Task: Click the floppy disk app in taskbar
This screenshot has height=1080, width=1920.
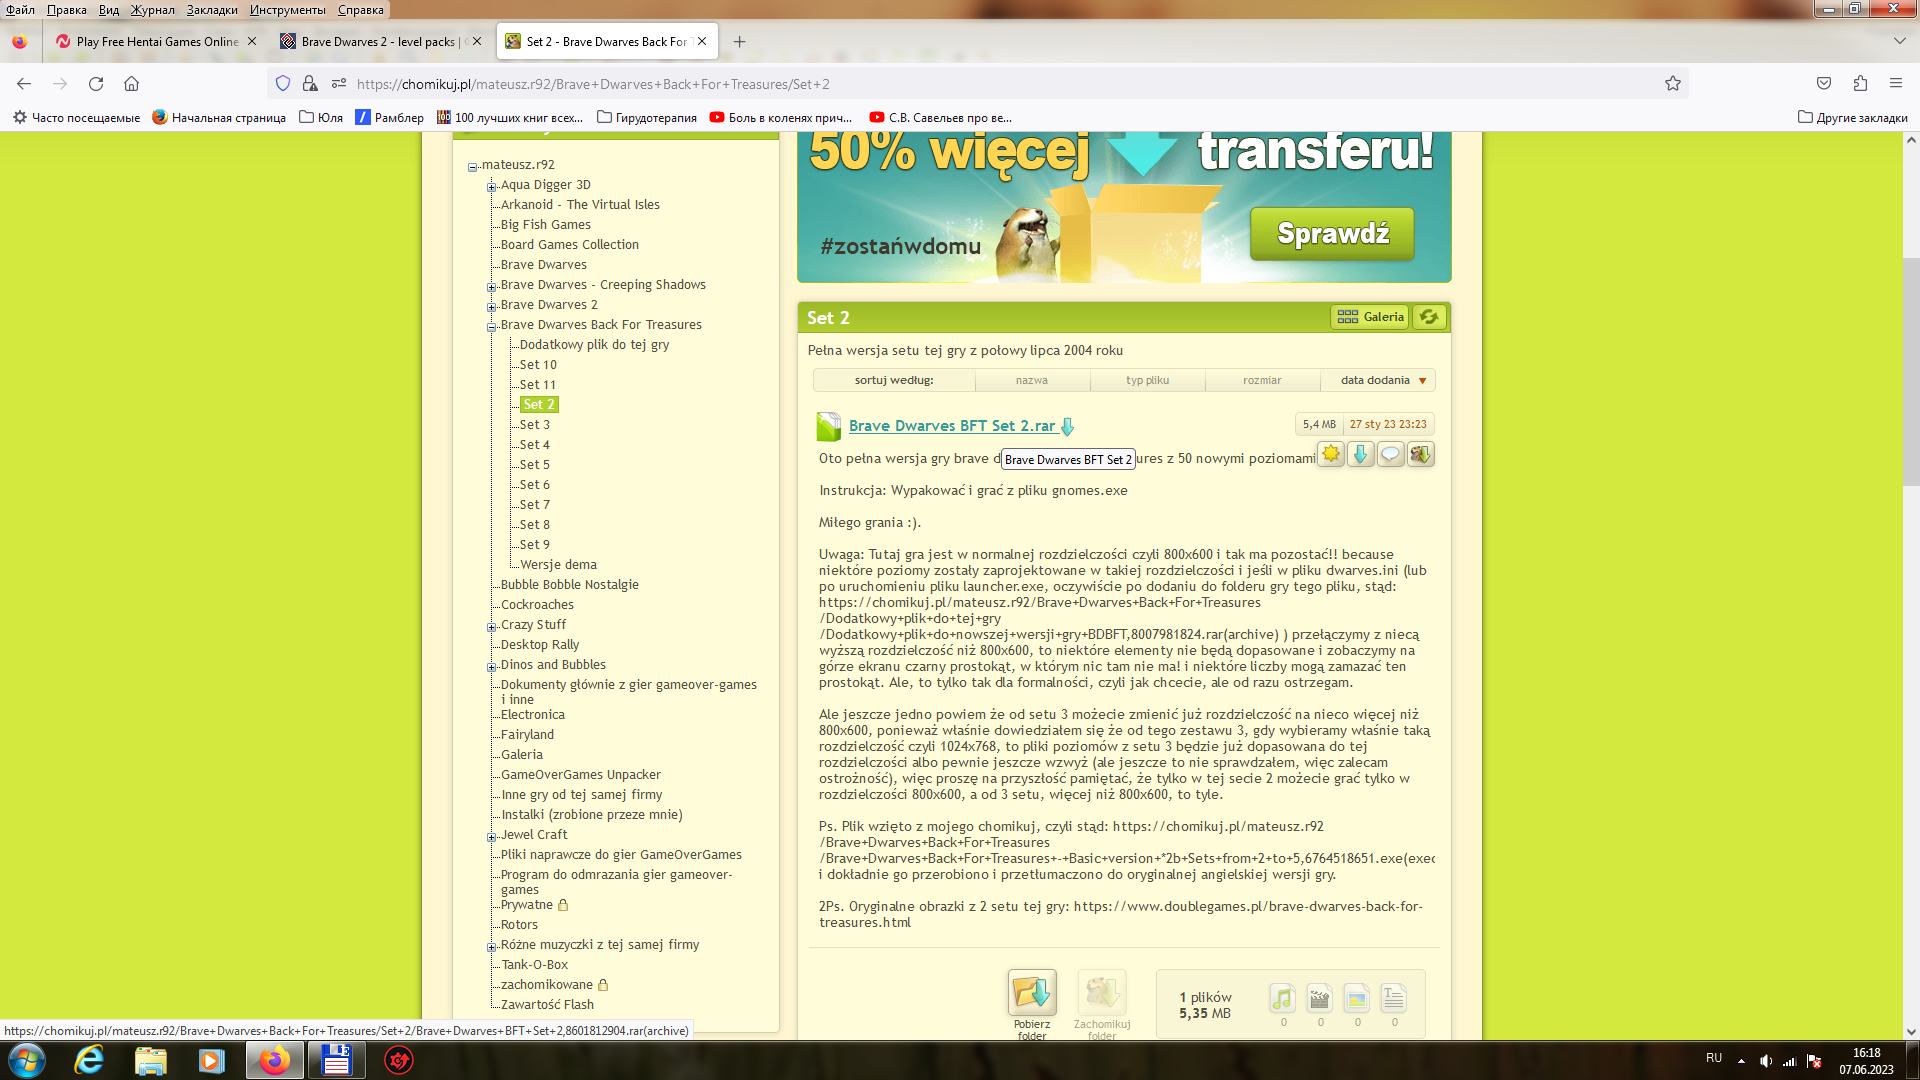Action: (x=336, y=1060)
